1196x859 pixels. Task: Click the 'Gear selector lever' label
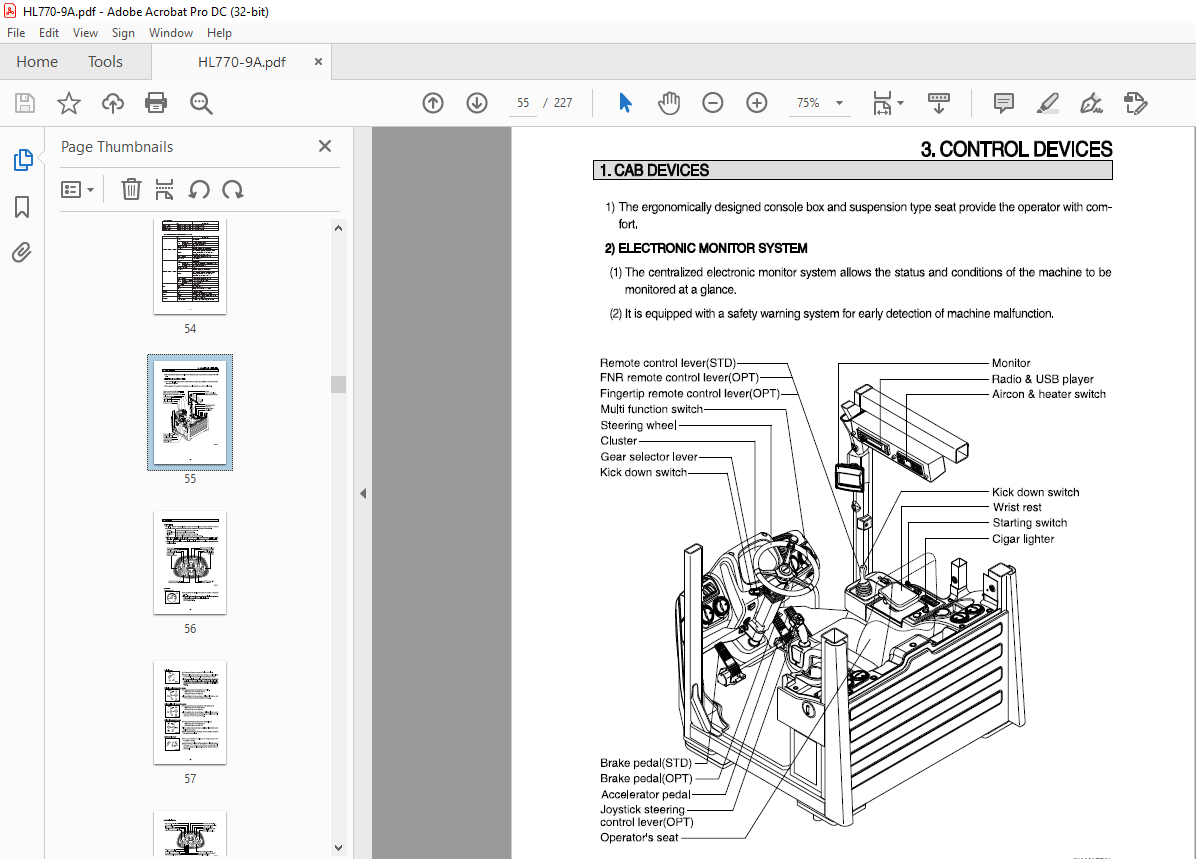pyautogui.click(x=648, y=457)
